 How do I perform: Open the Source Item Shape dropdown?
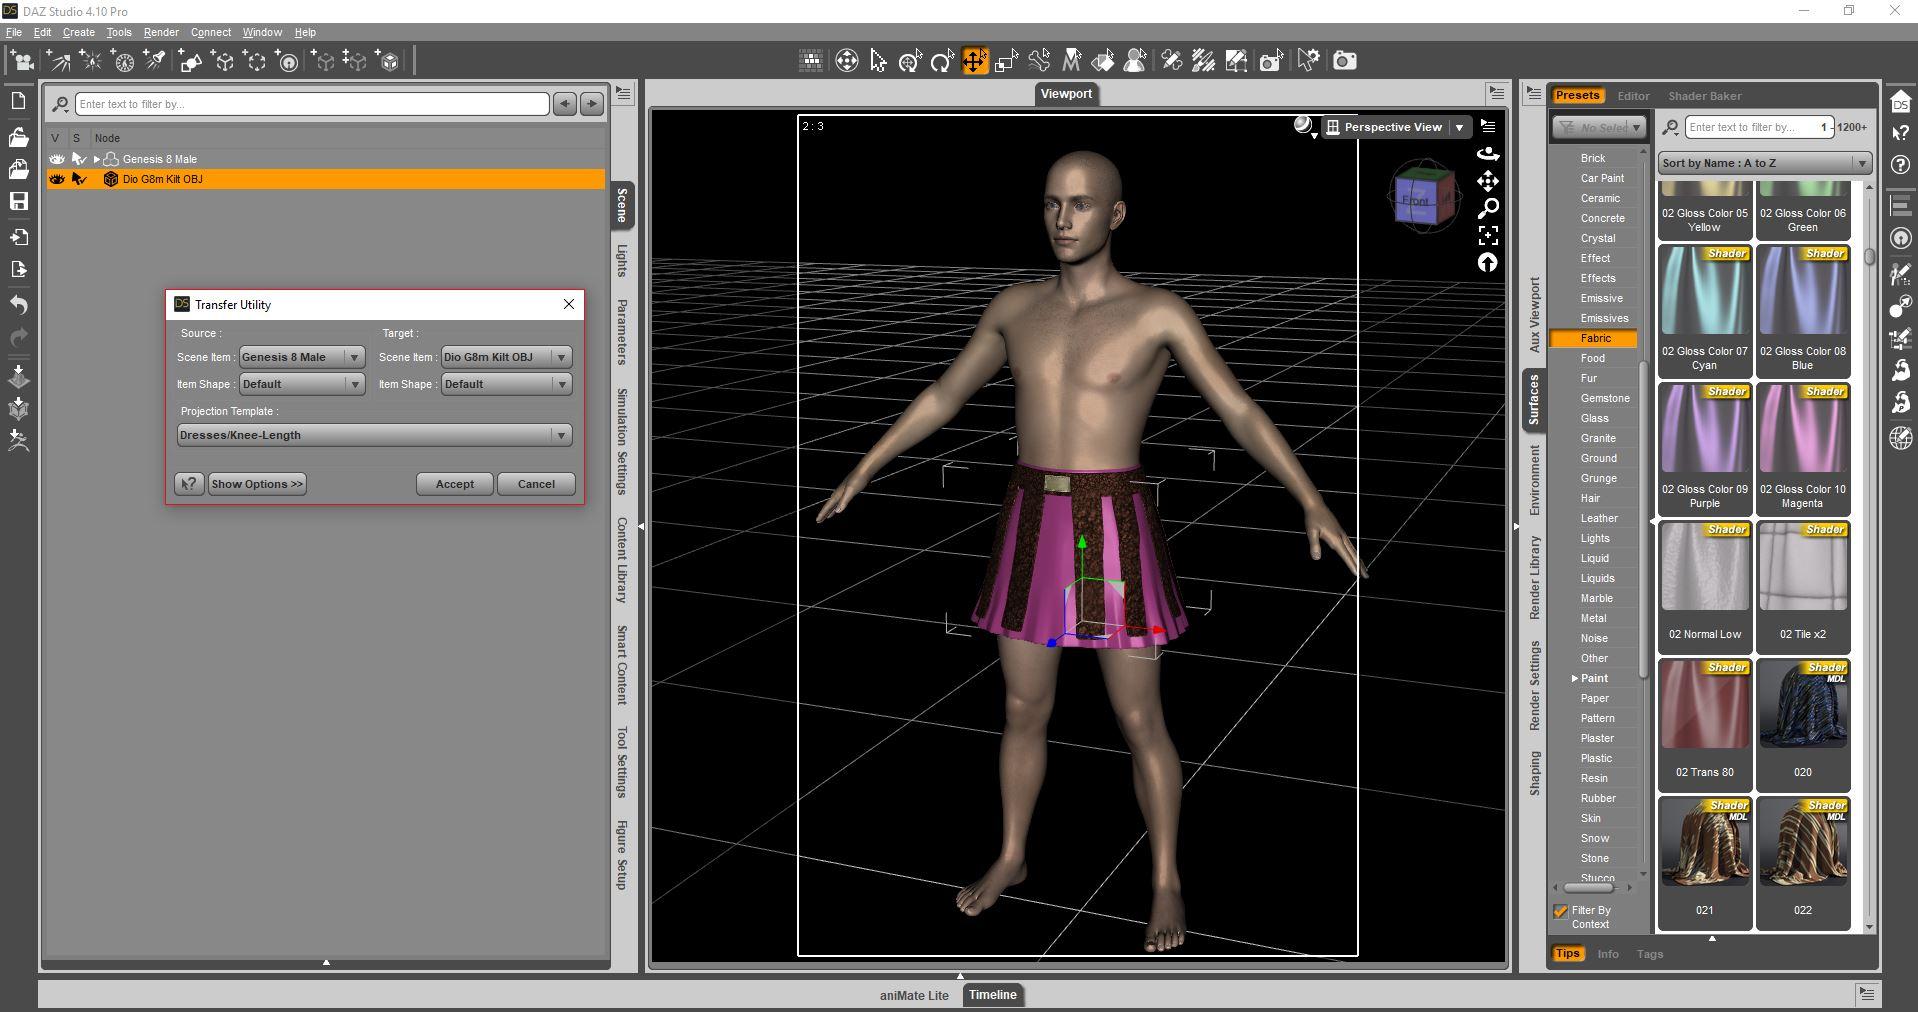point(301,384)
